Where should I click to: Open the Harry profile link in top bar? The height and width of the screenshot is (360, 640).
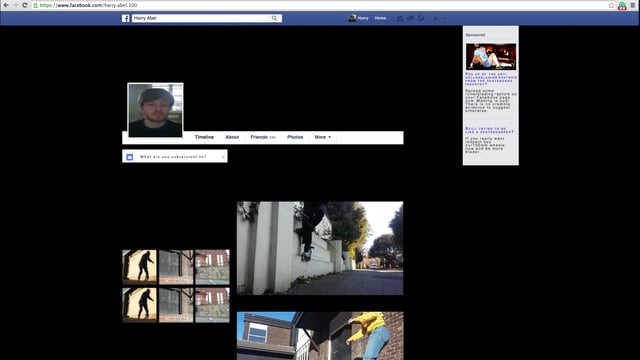(x=363, y=18)
